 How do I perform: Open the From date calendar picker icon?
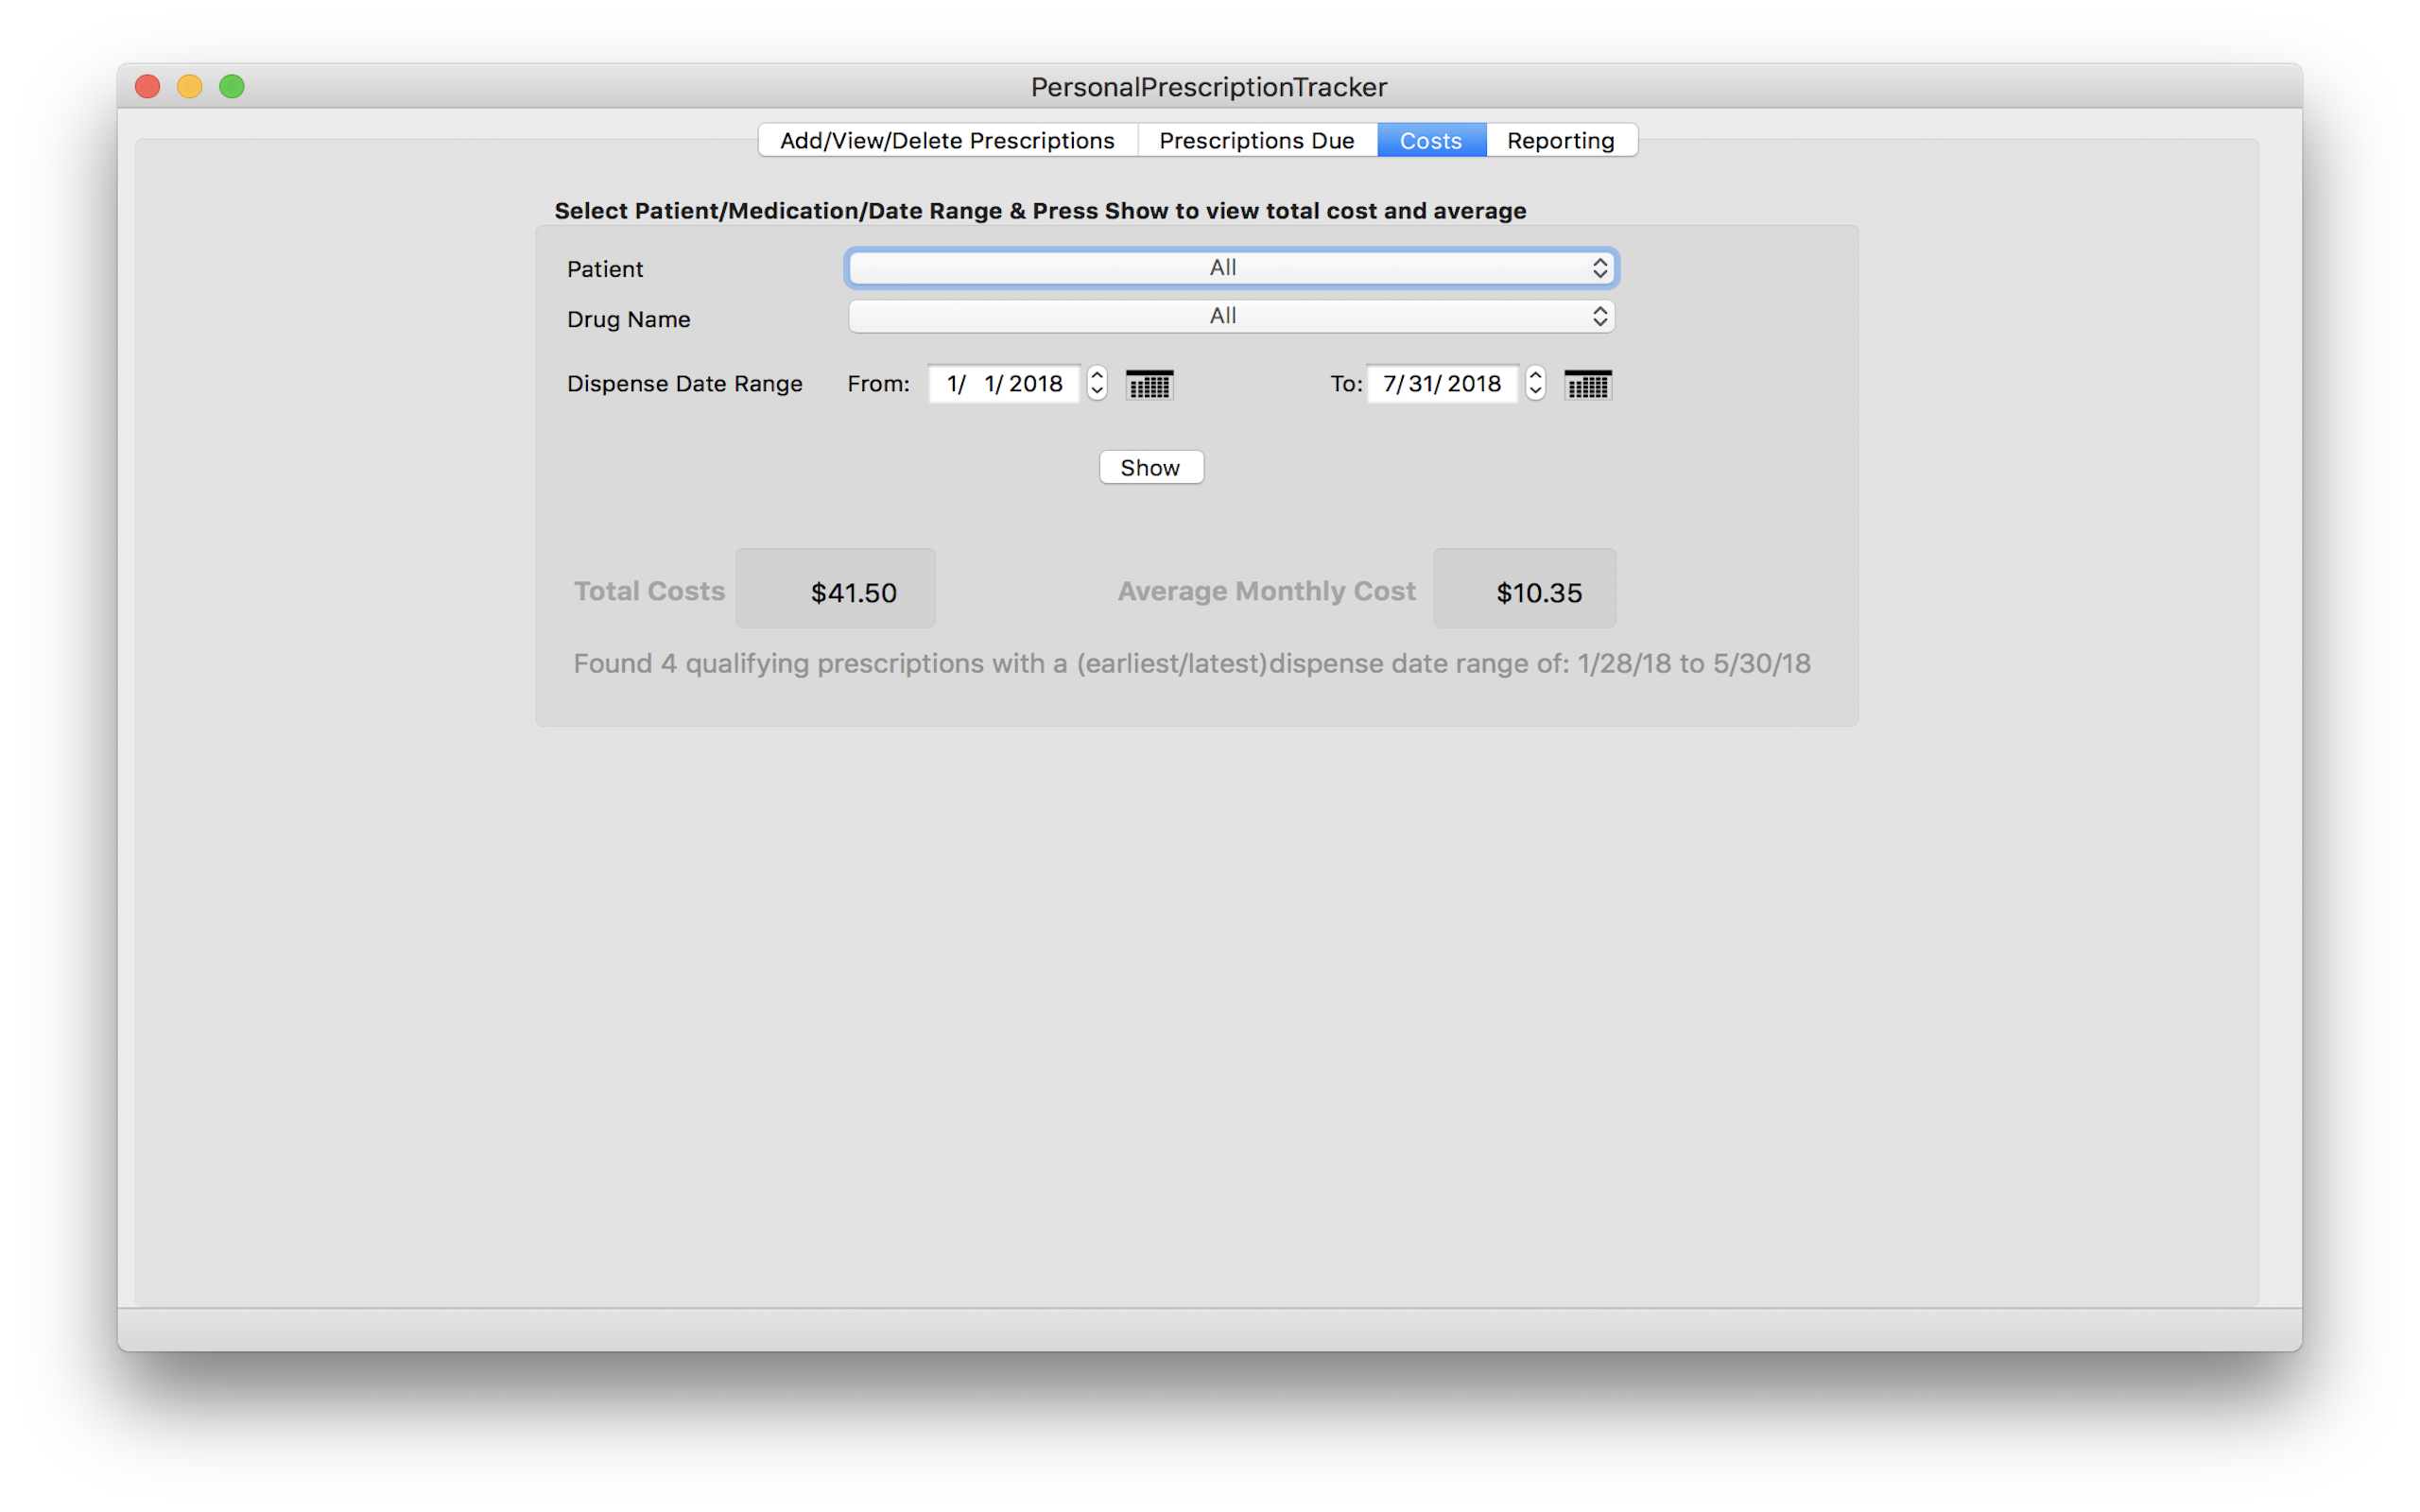[1149, 385]
